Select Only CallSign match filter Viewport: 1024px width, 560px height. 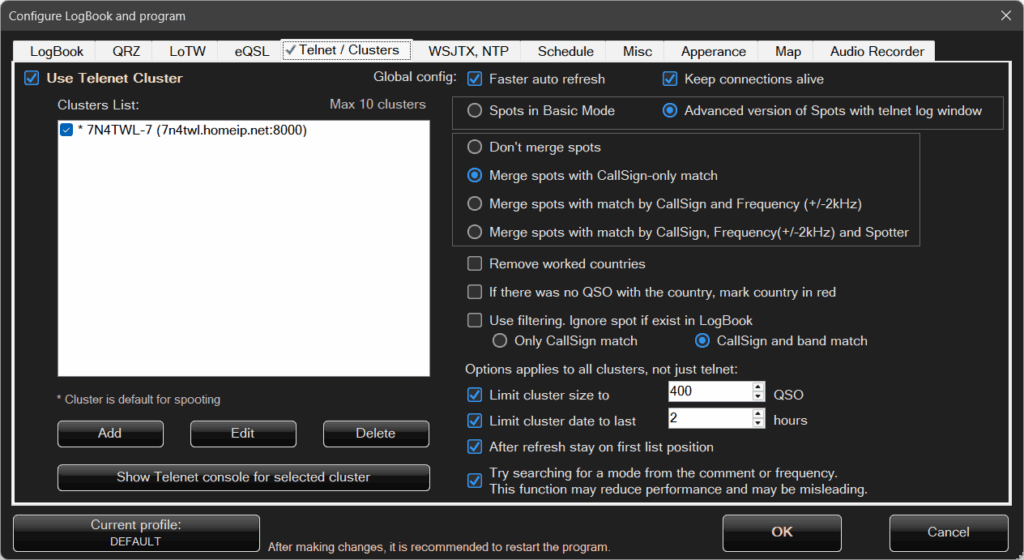click(x=500, y=341)
